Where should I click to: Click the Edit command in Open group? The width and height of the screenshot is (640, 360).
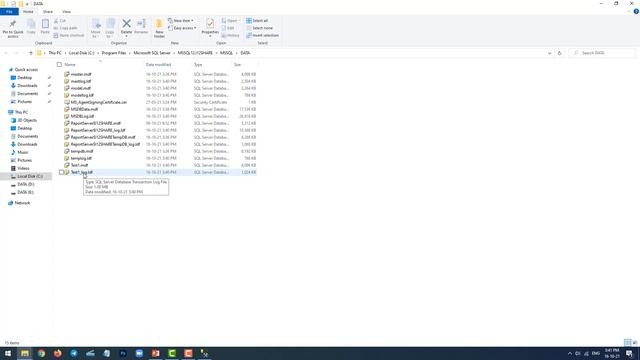pos(229,28)
